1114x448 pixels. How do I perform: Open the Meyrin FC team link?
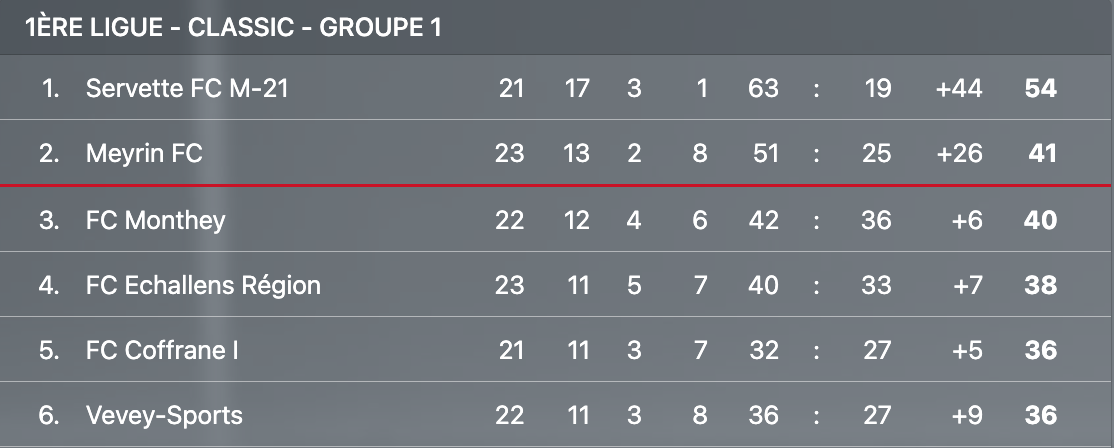coord(144,154)
